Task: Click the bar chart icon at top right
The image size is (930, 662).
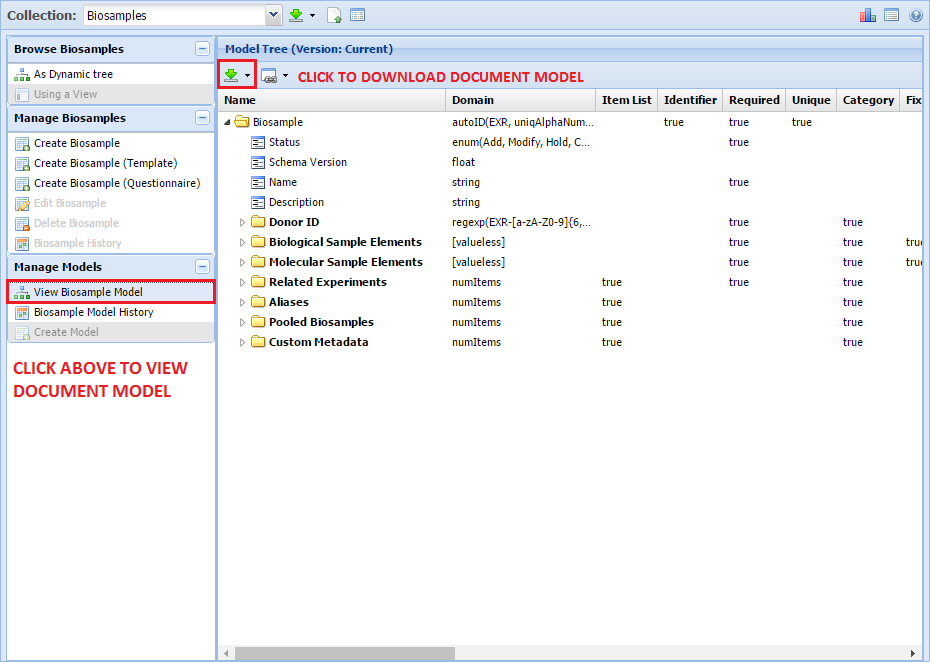Action: (868, 15)
